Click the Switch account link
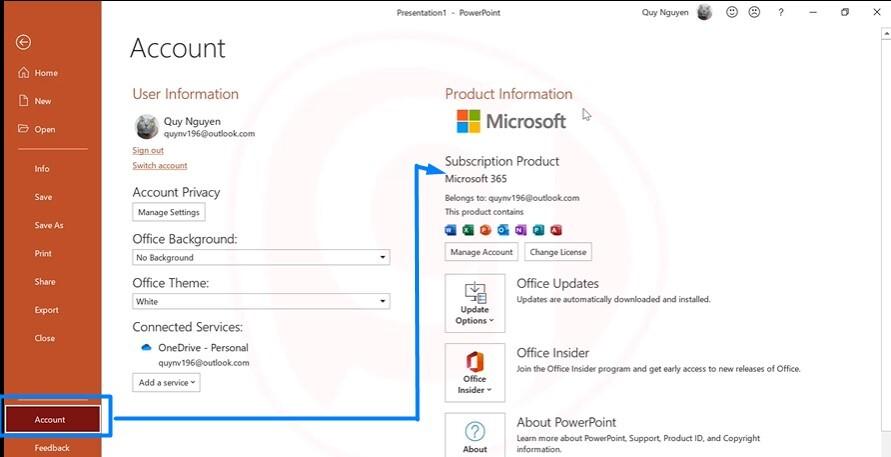This screenshot has width=891, height=457. pos(160,165)
